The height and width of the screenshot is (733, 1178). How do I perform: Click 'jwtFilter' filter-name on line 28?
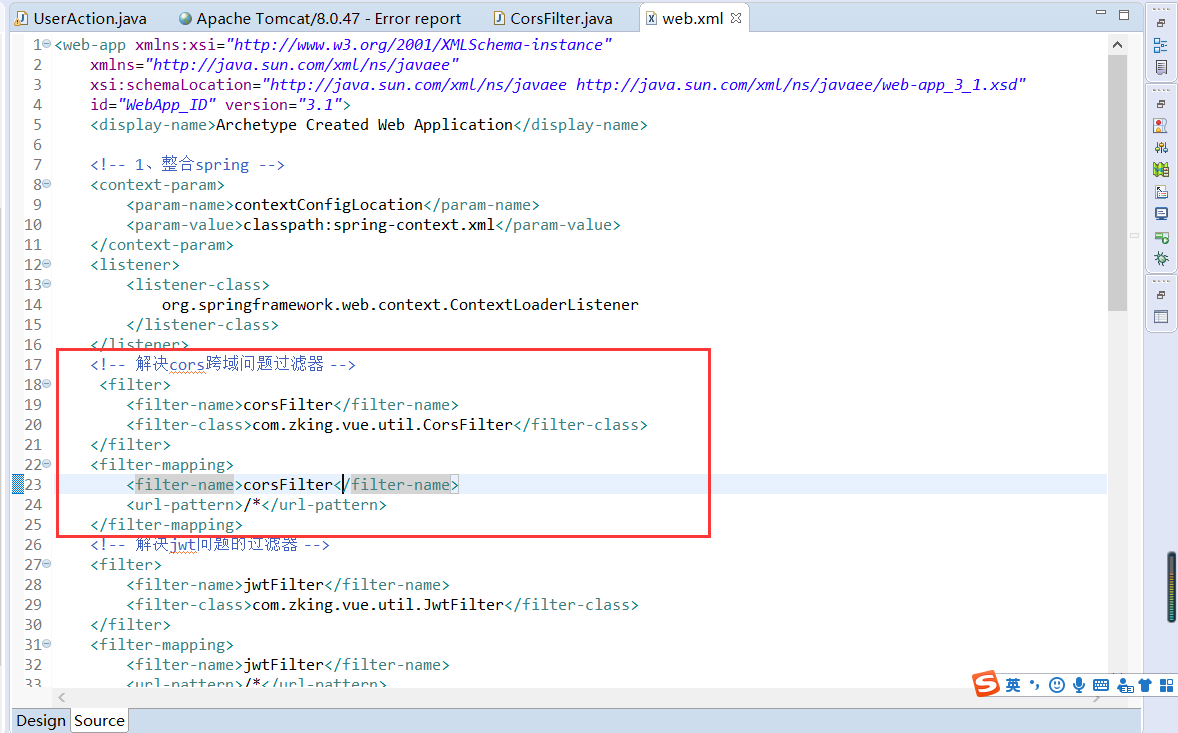[x=283, y=584]
